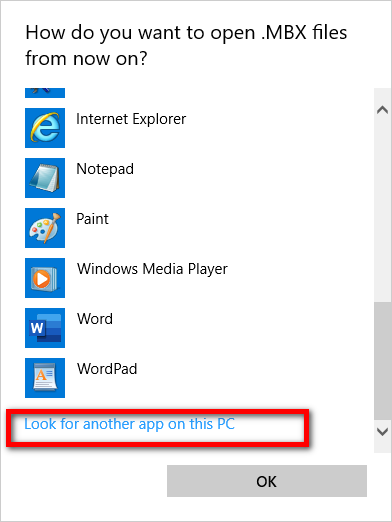The image size is (392, 522).
Task: Click the scrollbar up arrow
Action: pyautogui.click(x=382, y=110)
